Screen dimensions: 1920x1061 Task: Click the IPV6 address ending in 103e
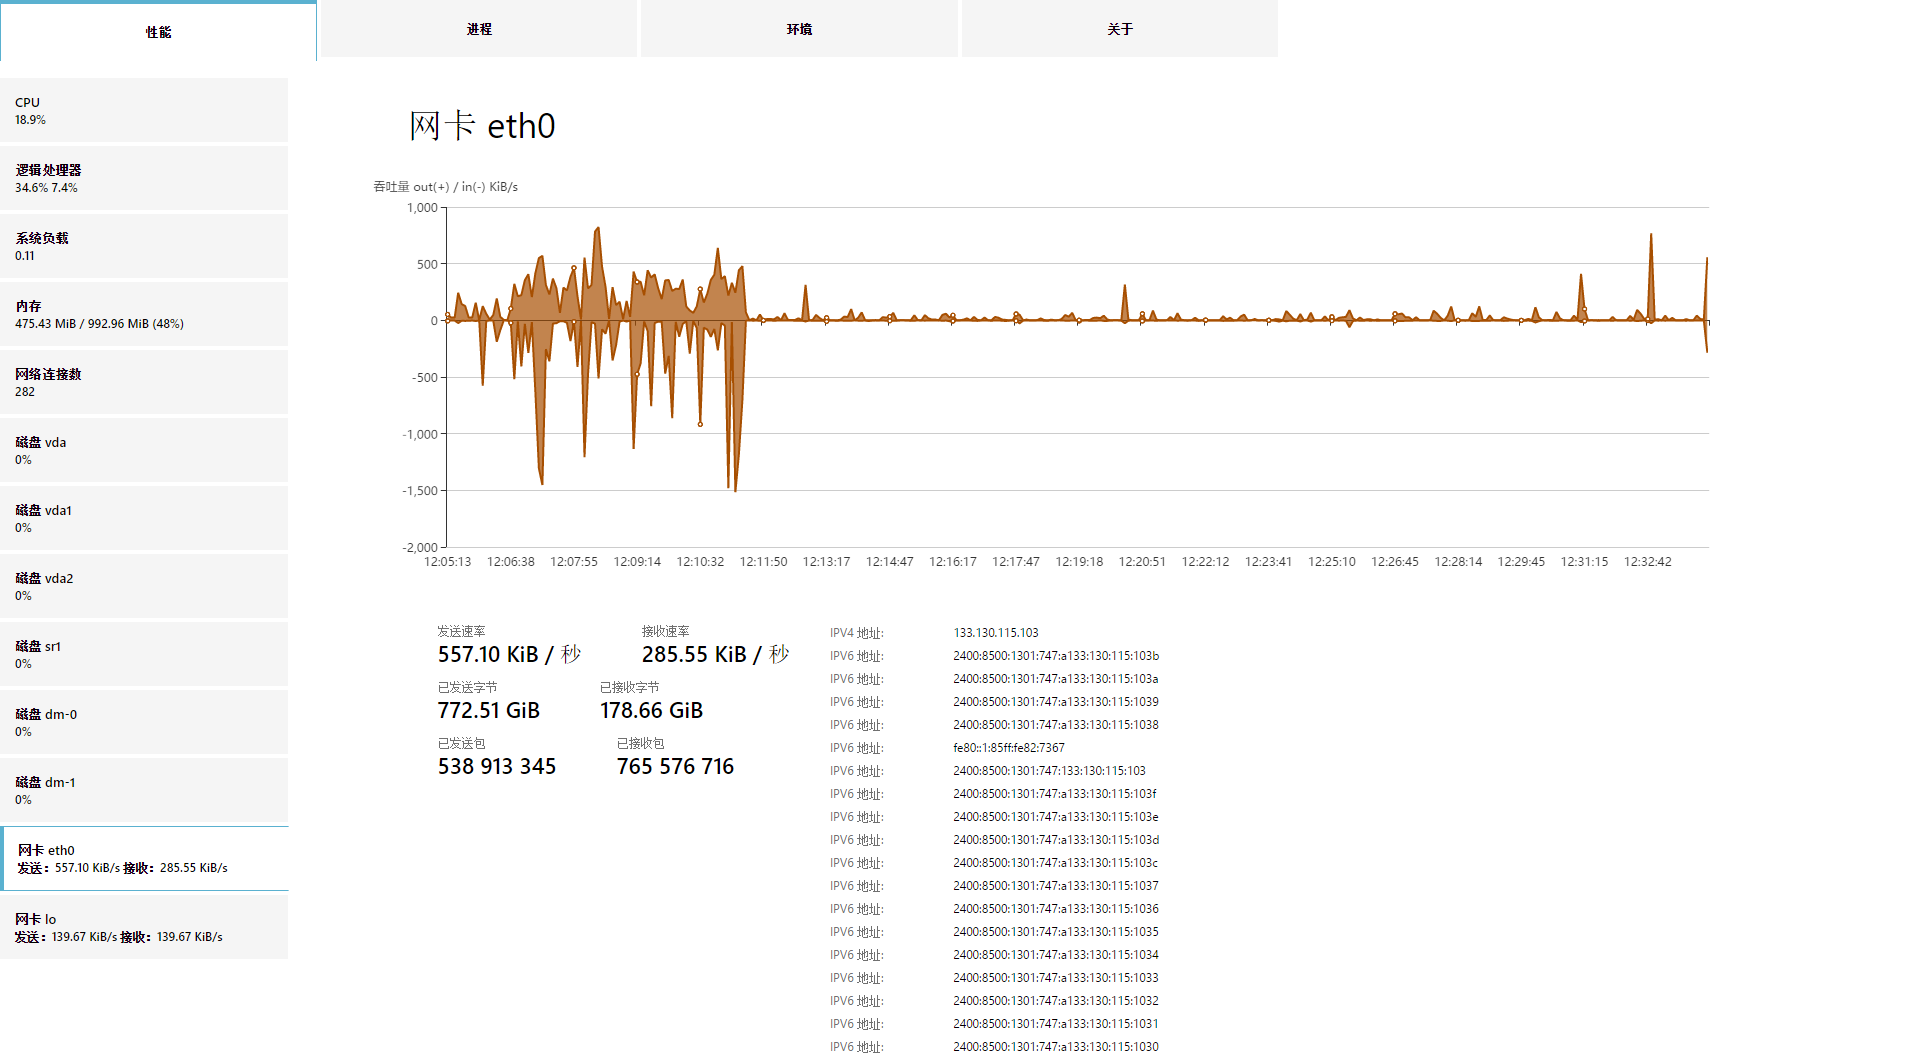pos(1056,817)
